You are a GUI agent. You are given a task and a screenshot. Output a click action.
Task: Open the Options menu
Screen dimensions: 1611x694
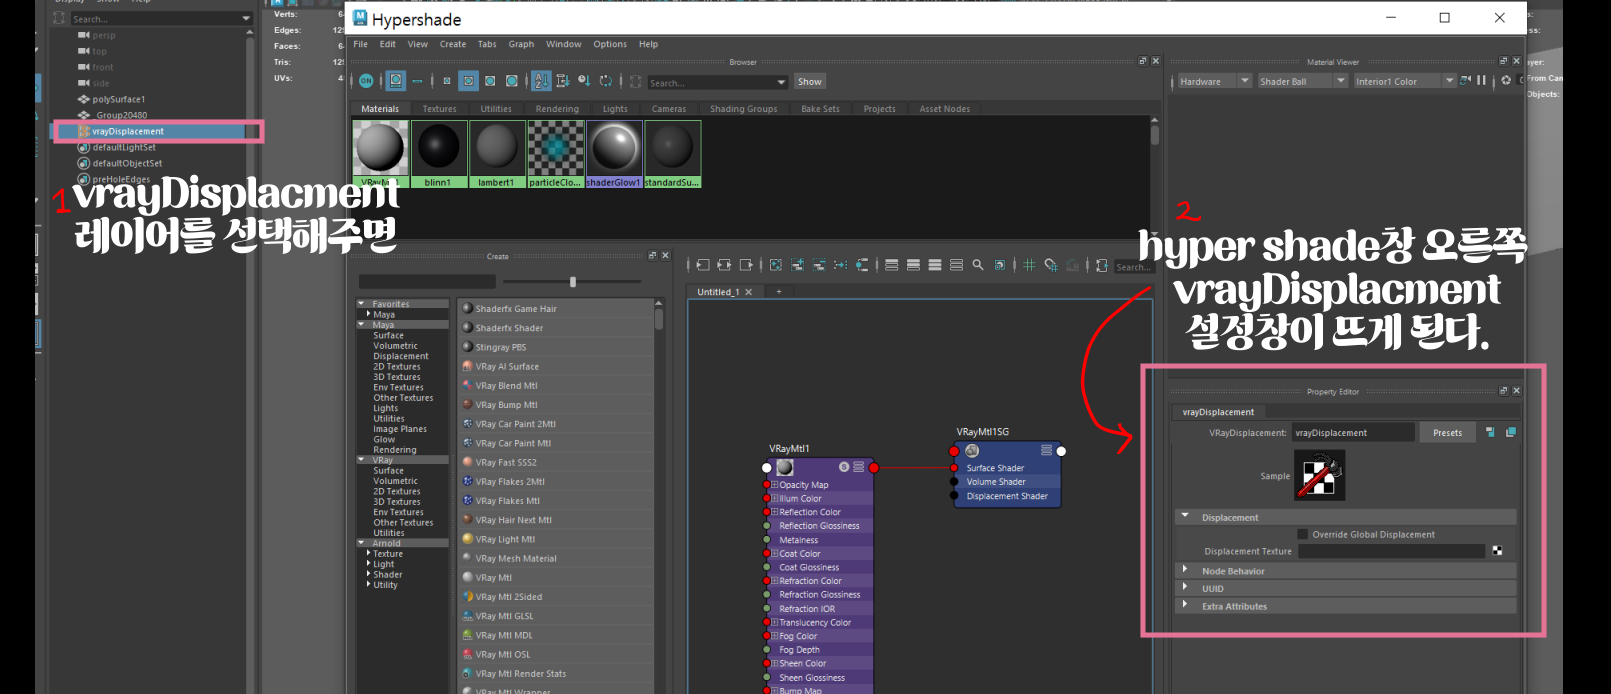[x=610, y=44]
